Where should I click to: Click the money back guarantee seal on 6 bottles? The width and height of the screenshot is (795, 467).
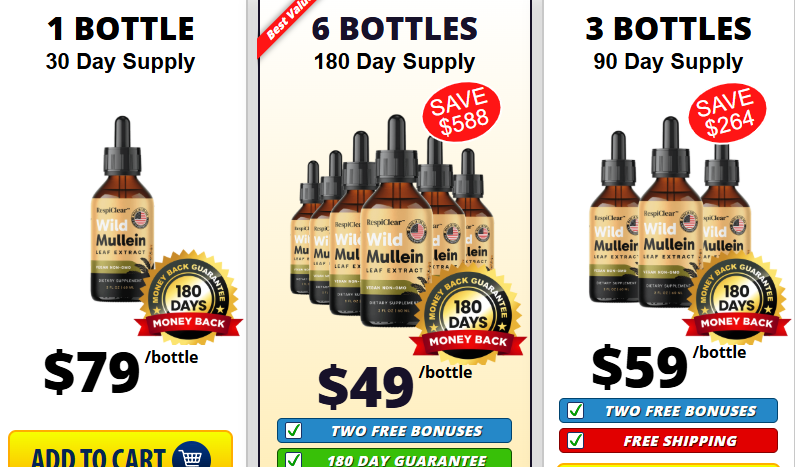pos(467,313)
